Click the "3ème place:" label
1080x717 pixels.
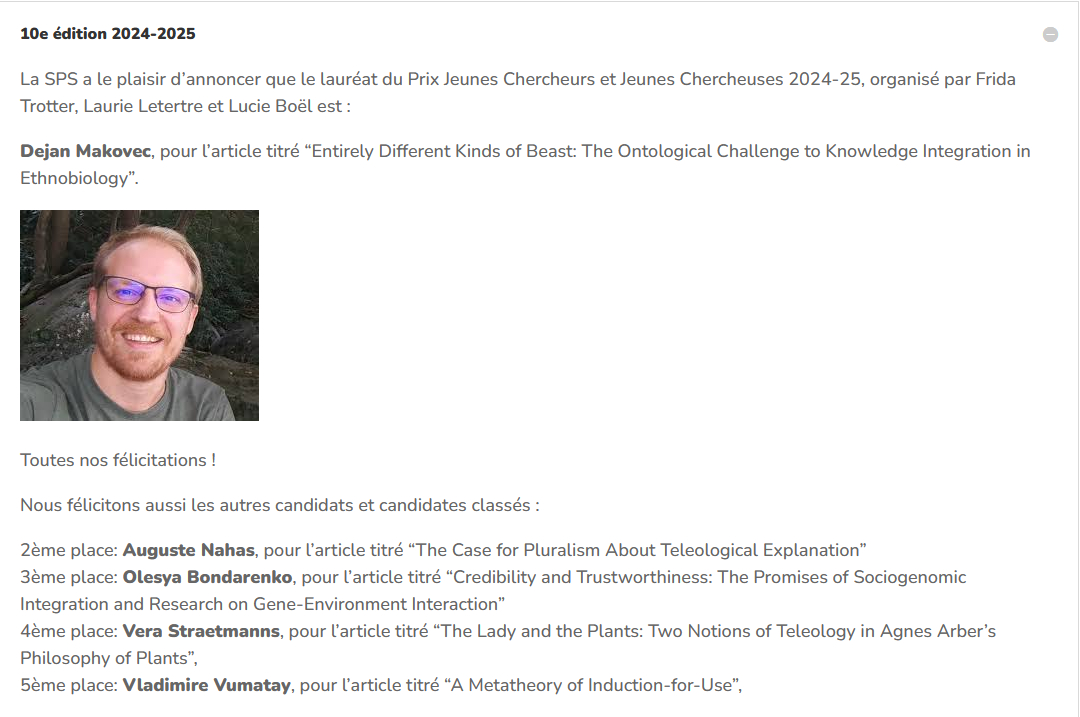tap(69, 577)
